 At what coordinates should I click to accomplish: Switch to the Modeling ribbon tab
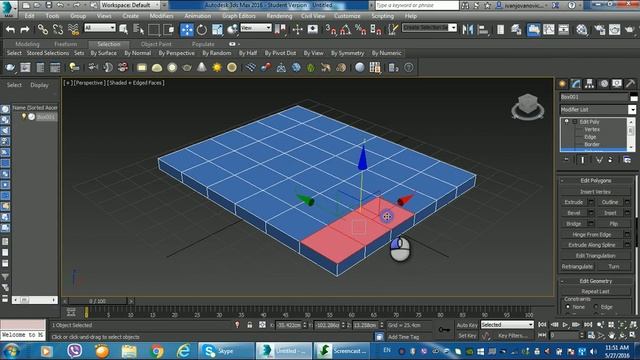click(27, 44)
